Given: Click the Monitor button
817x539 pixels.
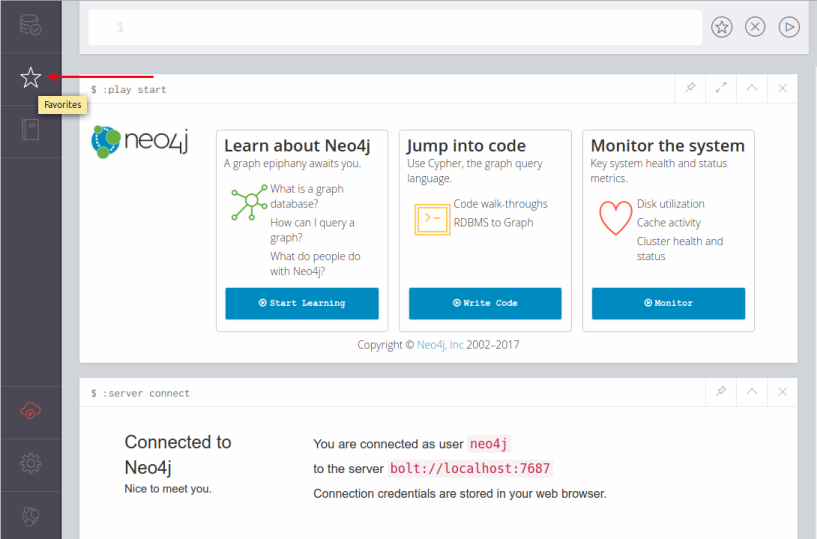Looking at the screenshot, I should pyautogui.click(x=668, y=303).
